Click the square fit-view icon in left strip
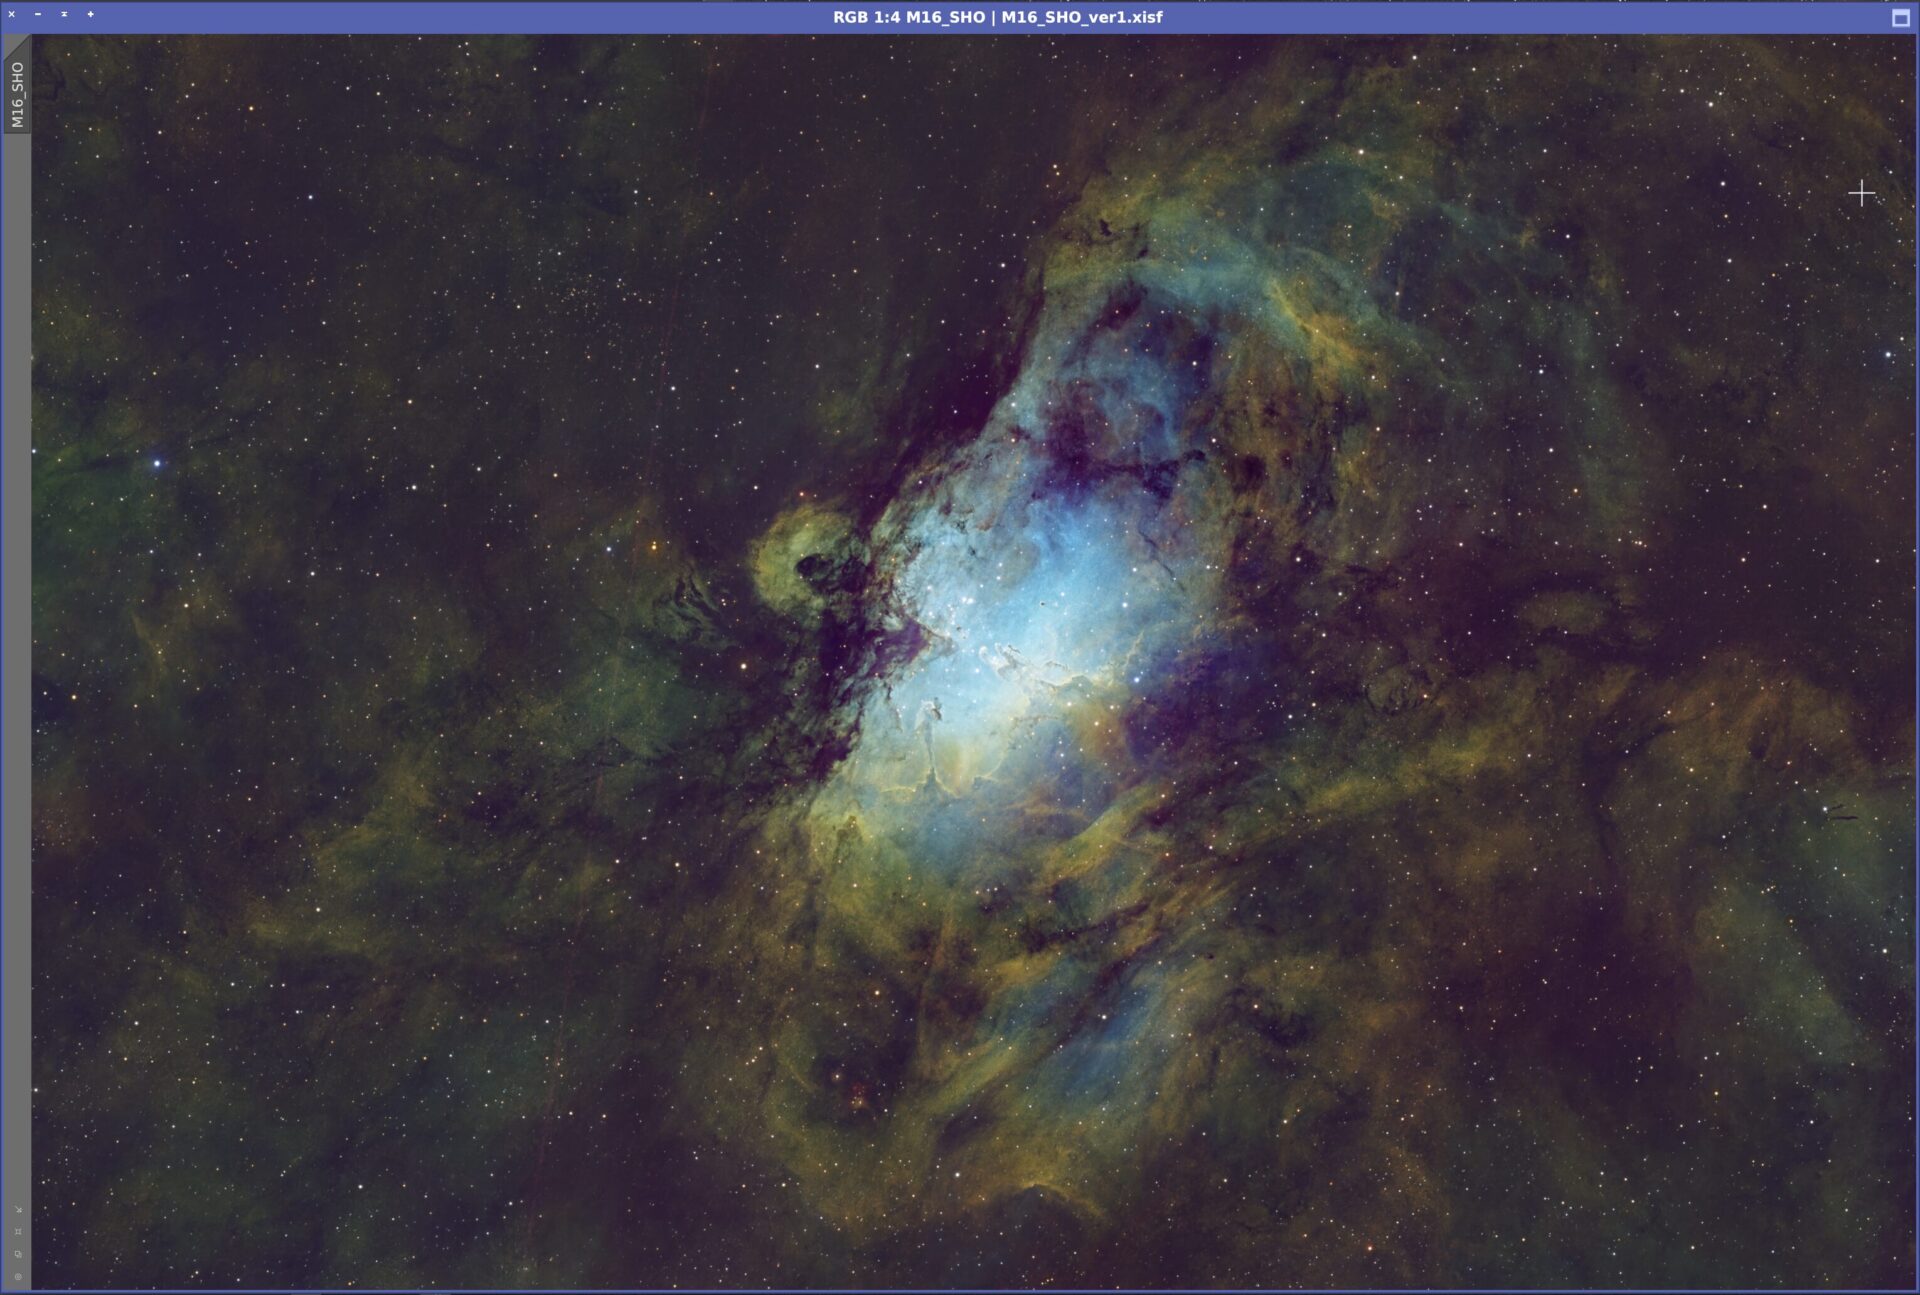 tap(17, 1232)
